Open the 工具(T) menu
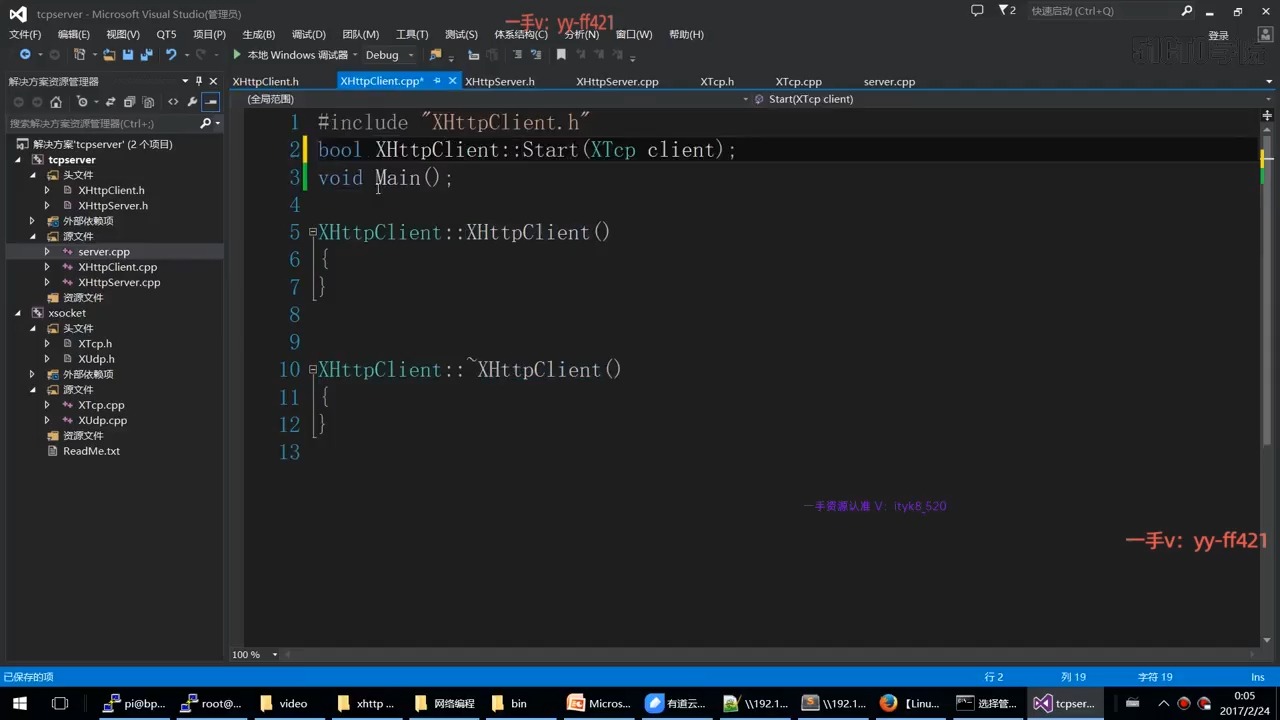 click(x=412, y=34)
